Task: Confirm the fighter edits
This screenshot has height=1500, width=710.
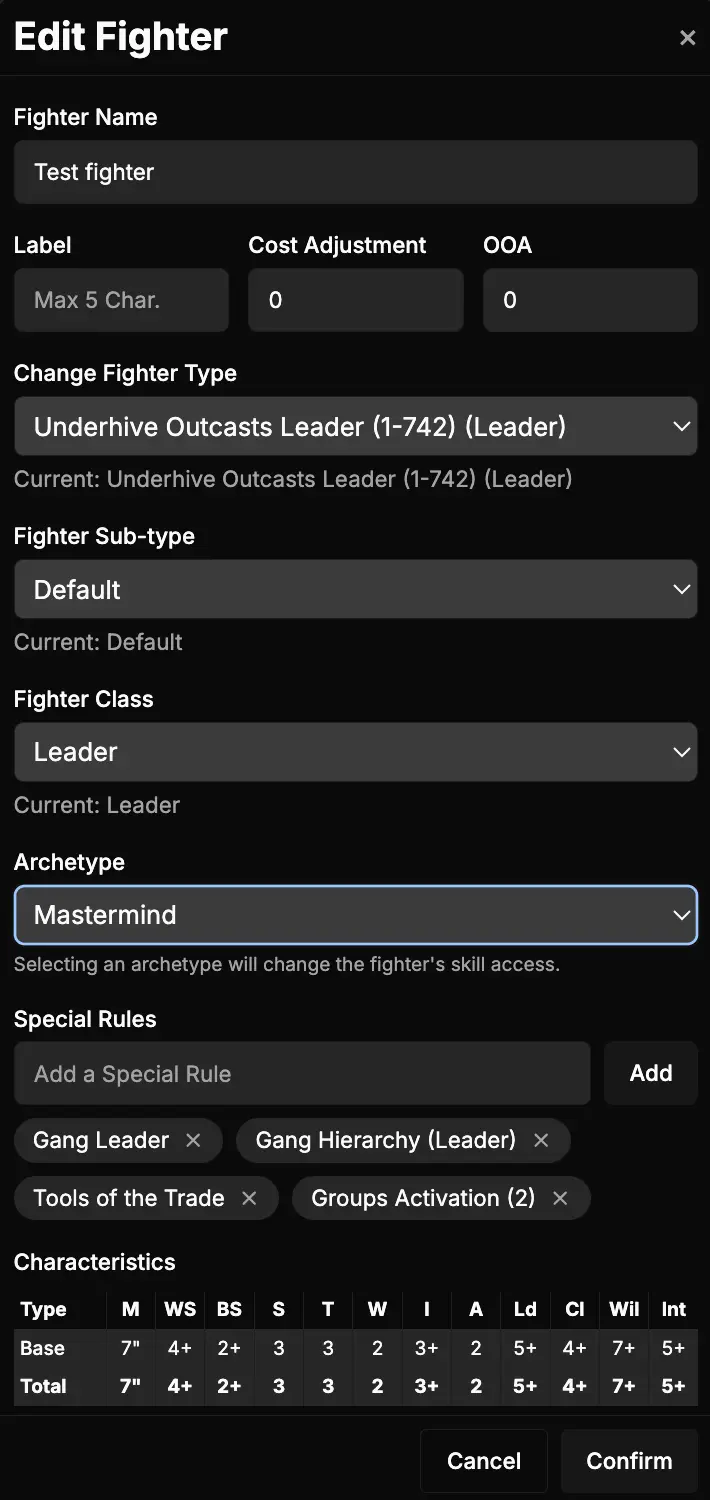Action: pyautogui.click(x=629, y=1461)
